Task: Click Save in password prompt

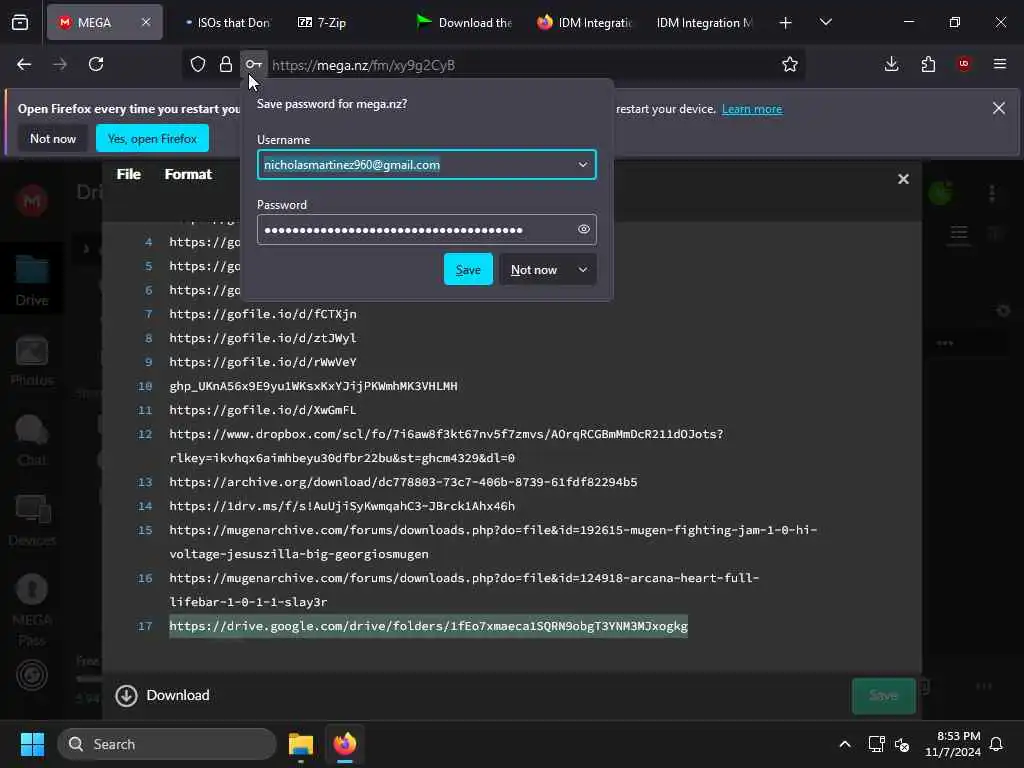Action: point(468,270)
